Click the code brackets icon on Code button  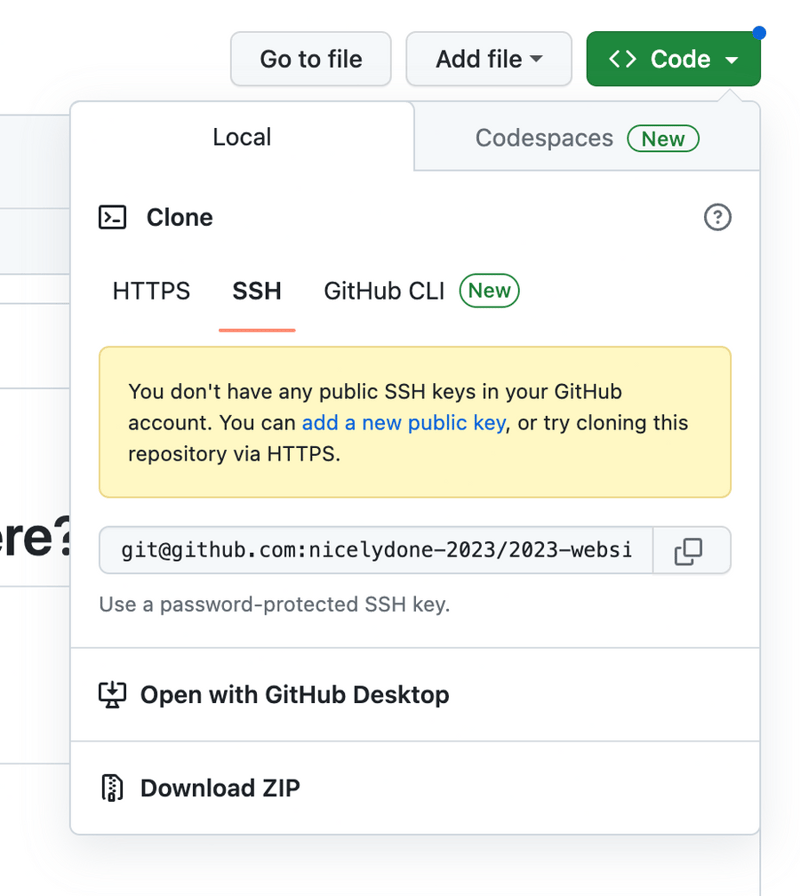[x=621, y=58]
